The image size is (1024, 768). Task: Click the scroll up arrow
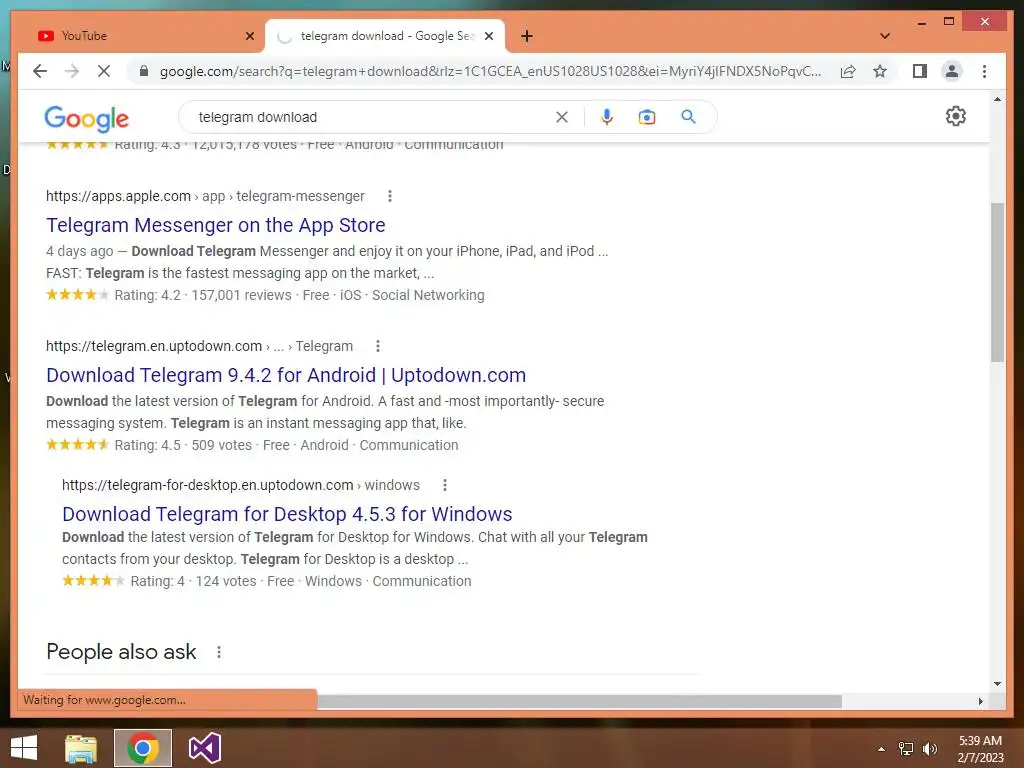click(997, 99)
